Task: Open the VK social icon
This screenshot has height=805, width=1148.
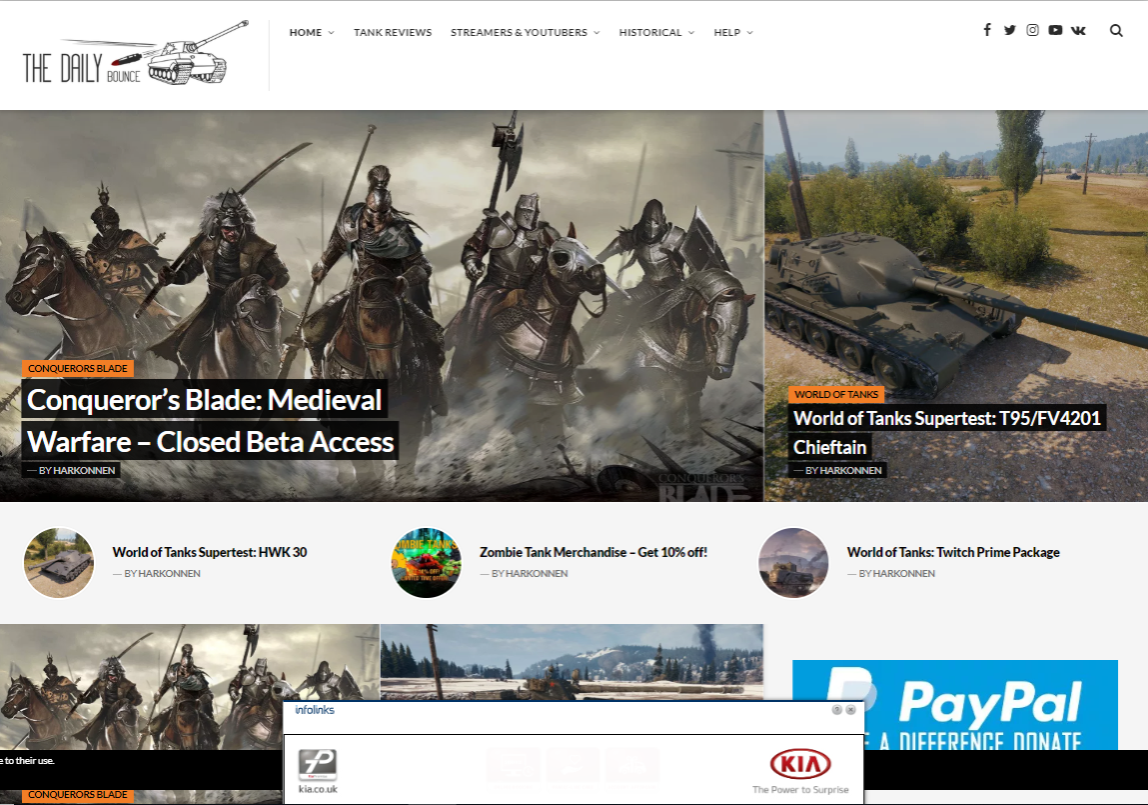Action: tap(1078, 30)
